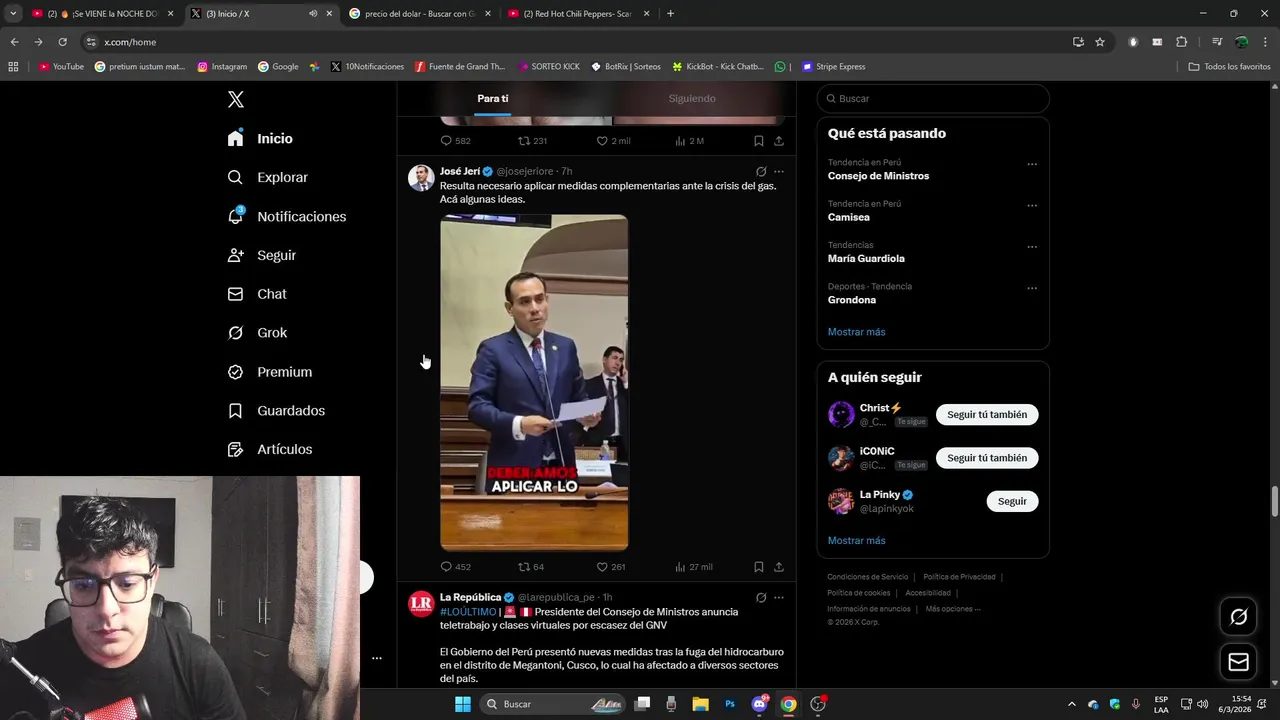Open La República profile avatar
This screenshot has width=1280, height=720.
click(x=421, y=604)
